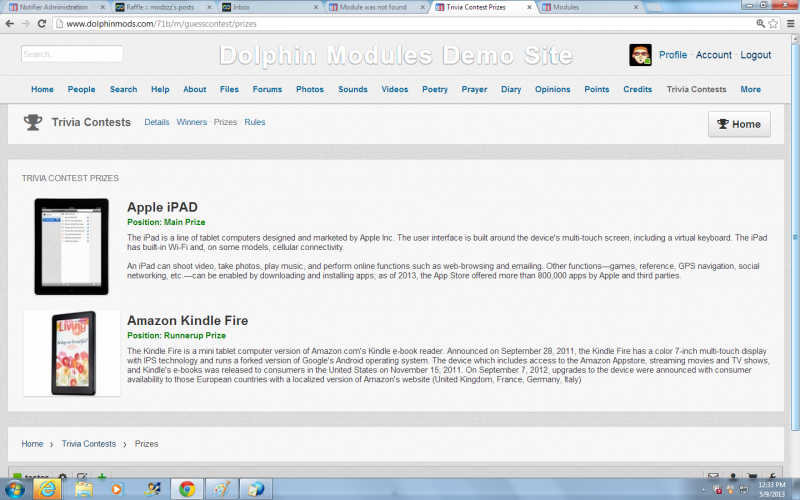Image resolution: width=800 pixels, height=500 pixels.
Task: Open Sounds in the navigation menu
Action: pos(353,89)
